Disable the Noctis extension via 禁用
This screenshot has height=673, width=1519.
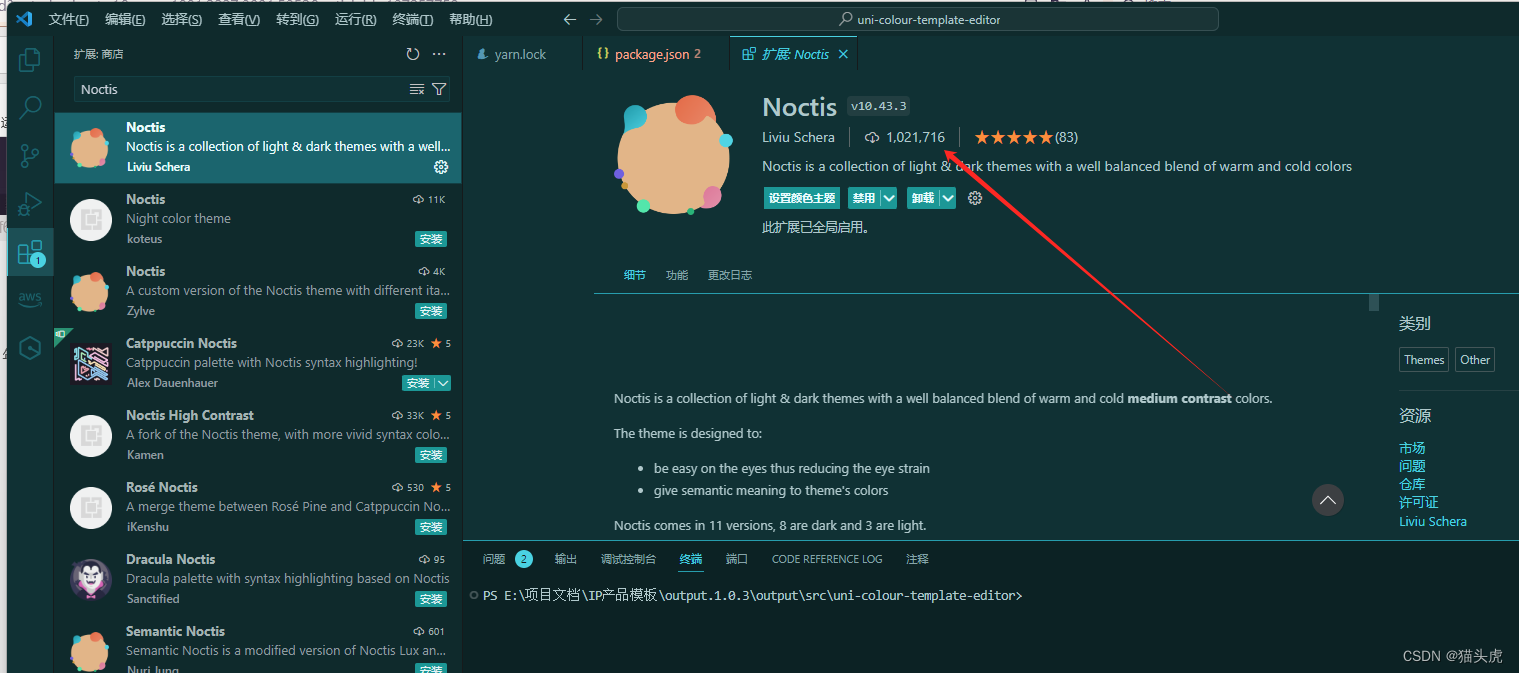(864, 197)
